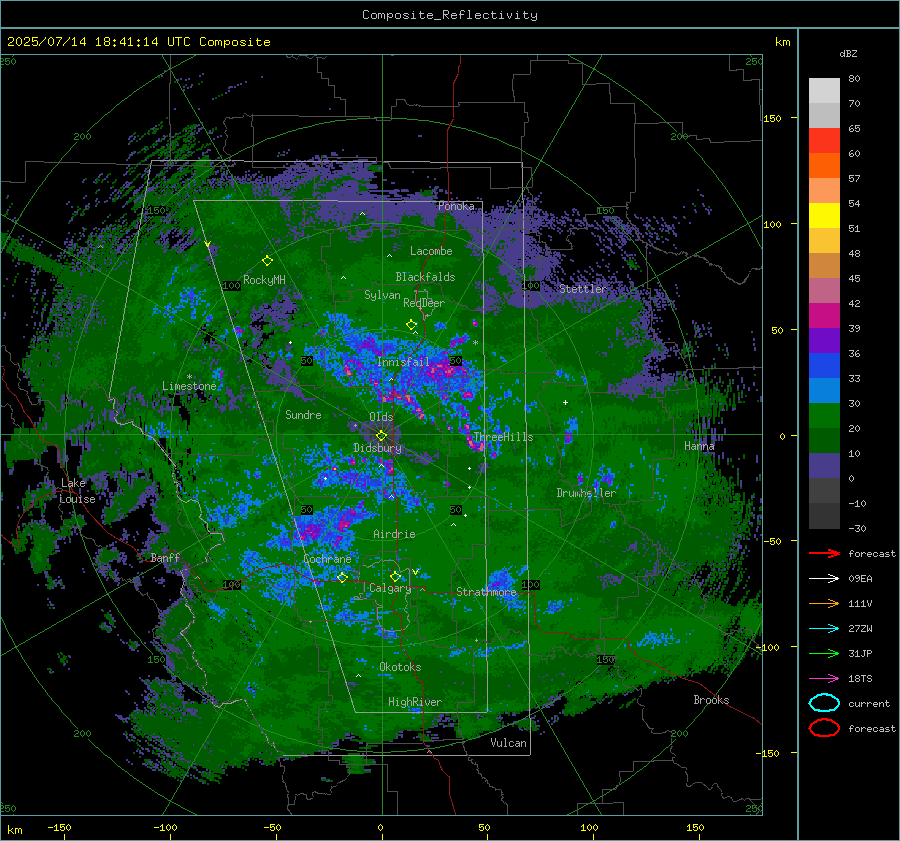The image size is (900, 841).
Task: Click the Cochrane city label
Action: (x=327, y=559)
